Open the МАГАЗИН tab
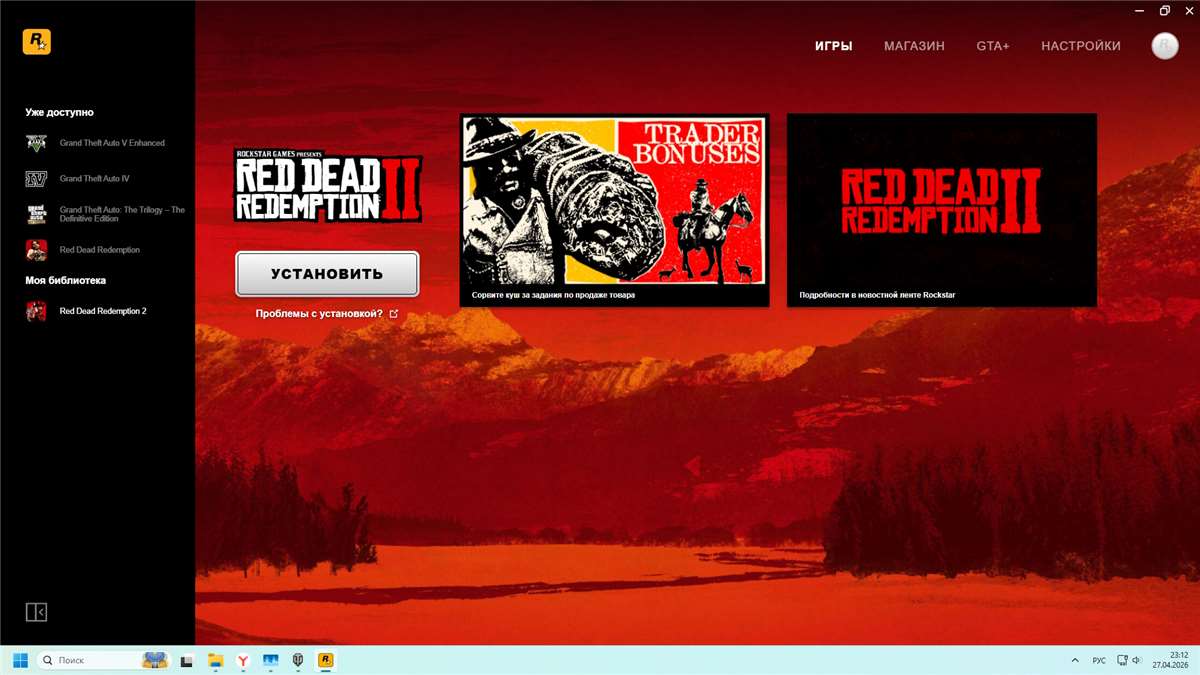Image resolution: width=1200 pixels, height=675 pixels. [914, 46]
